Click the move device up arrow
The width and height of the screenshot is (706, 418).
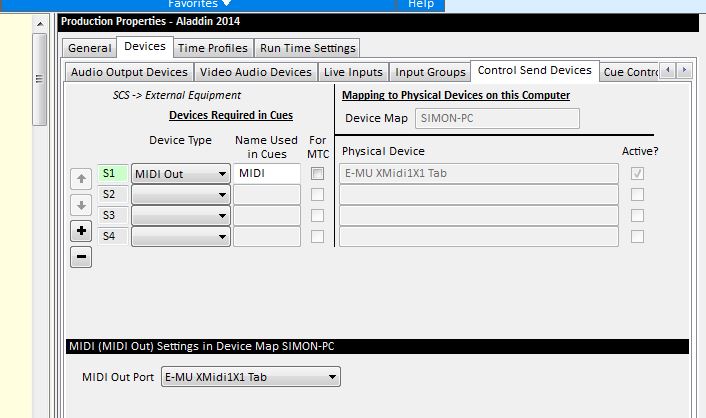tap(82, 180)
